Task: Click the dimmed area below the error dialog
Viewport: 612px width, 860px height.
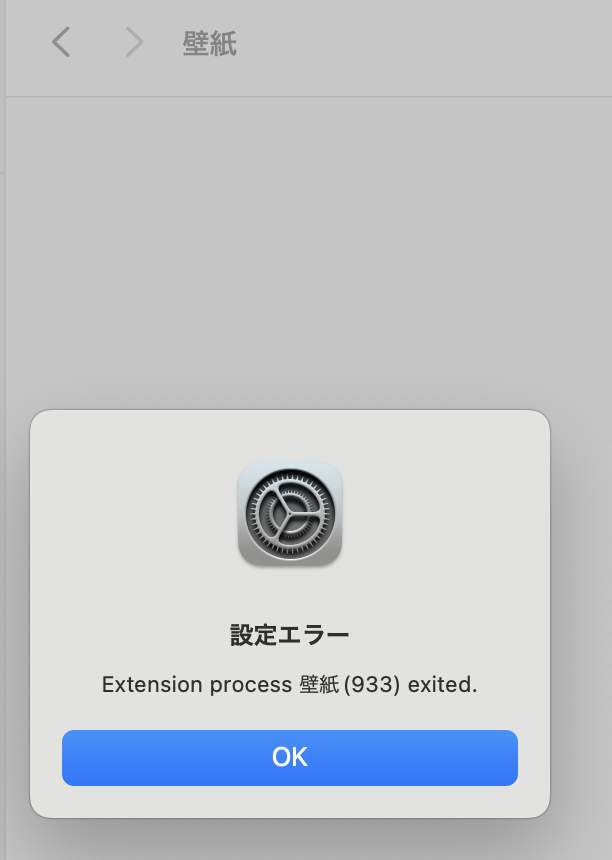Action: pos(307,840)
